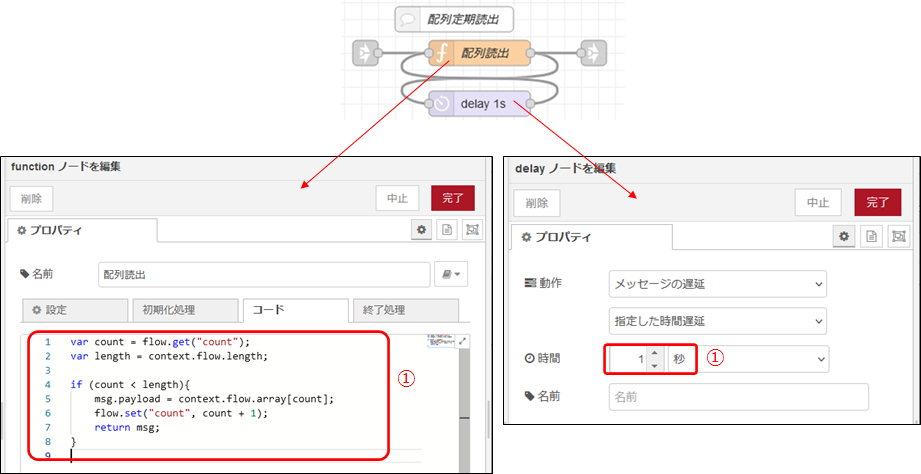Open description document icon in delay editor

(871, 236)
